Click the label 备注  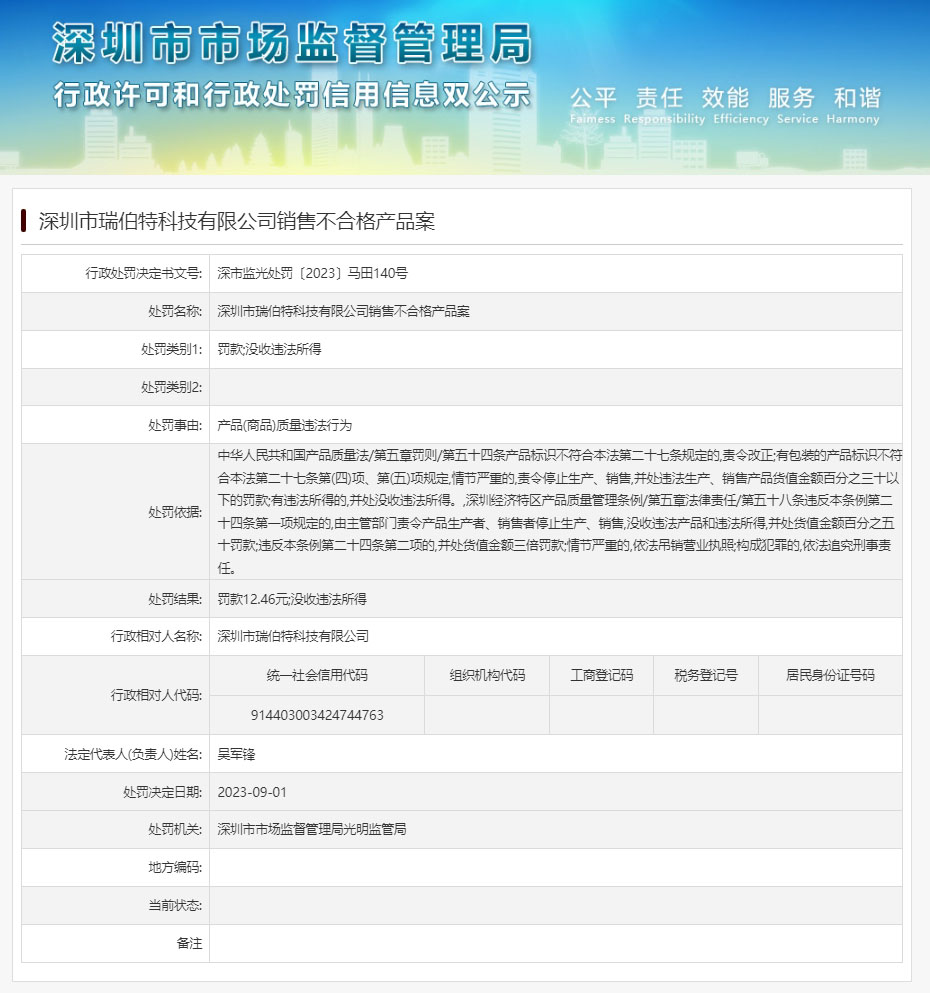coord(189,943)
